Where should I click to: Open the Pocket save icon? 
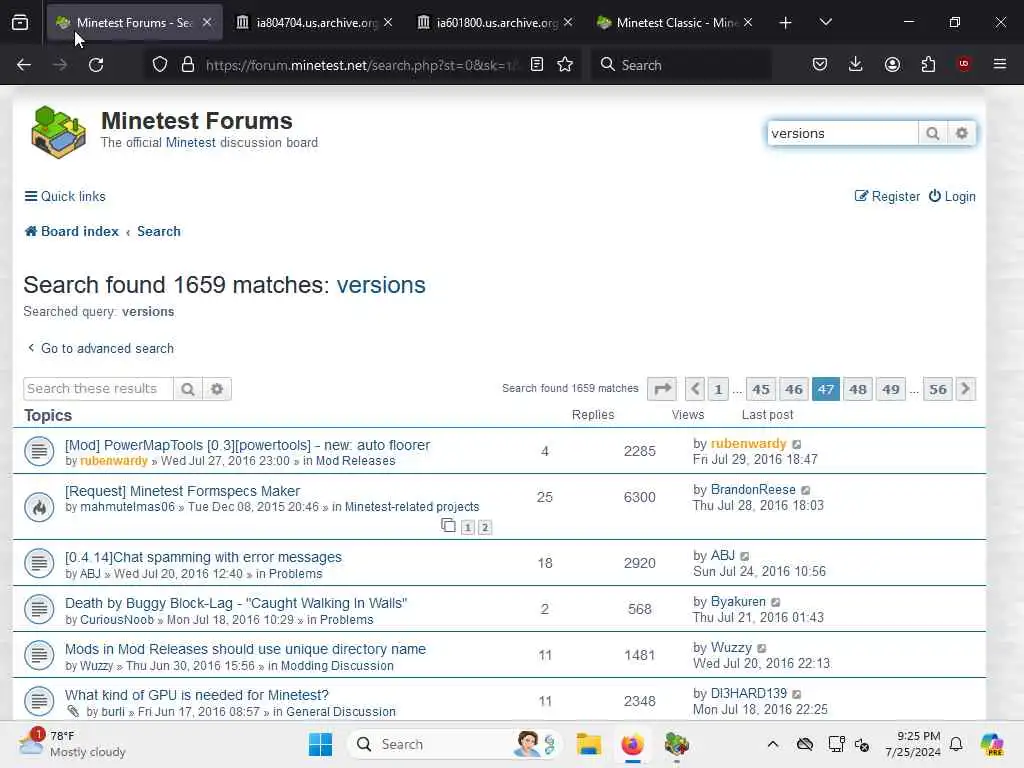tap(820, 64)
